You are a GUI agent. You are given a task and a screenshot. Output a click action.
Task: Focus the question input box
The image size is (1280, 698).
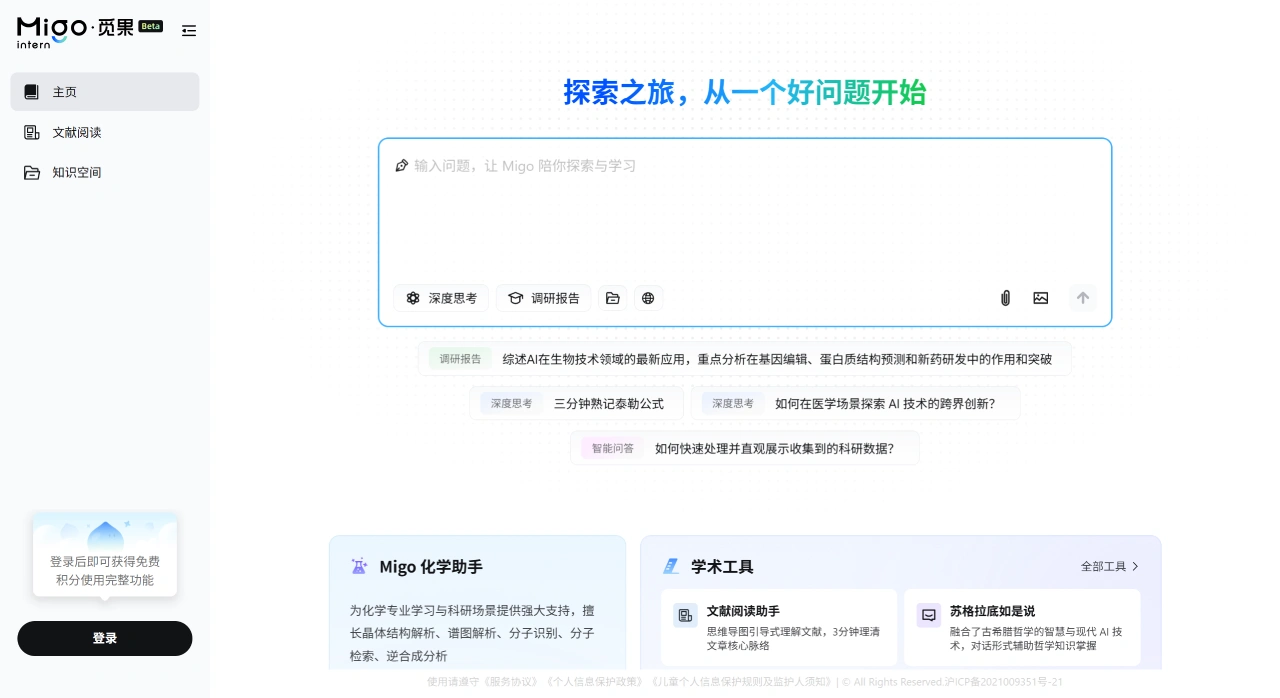(x=745, y=210)
